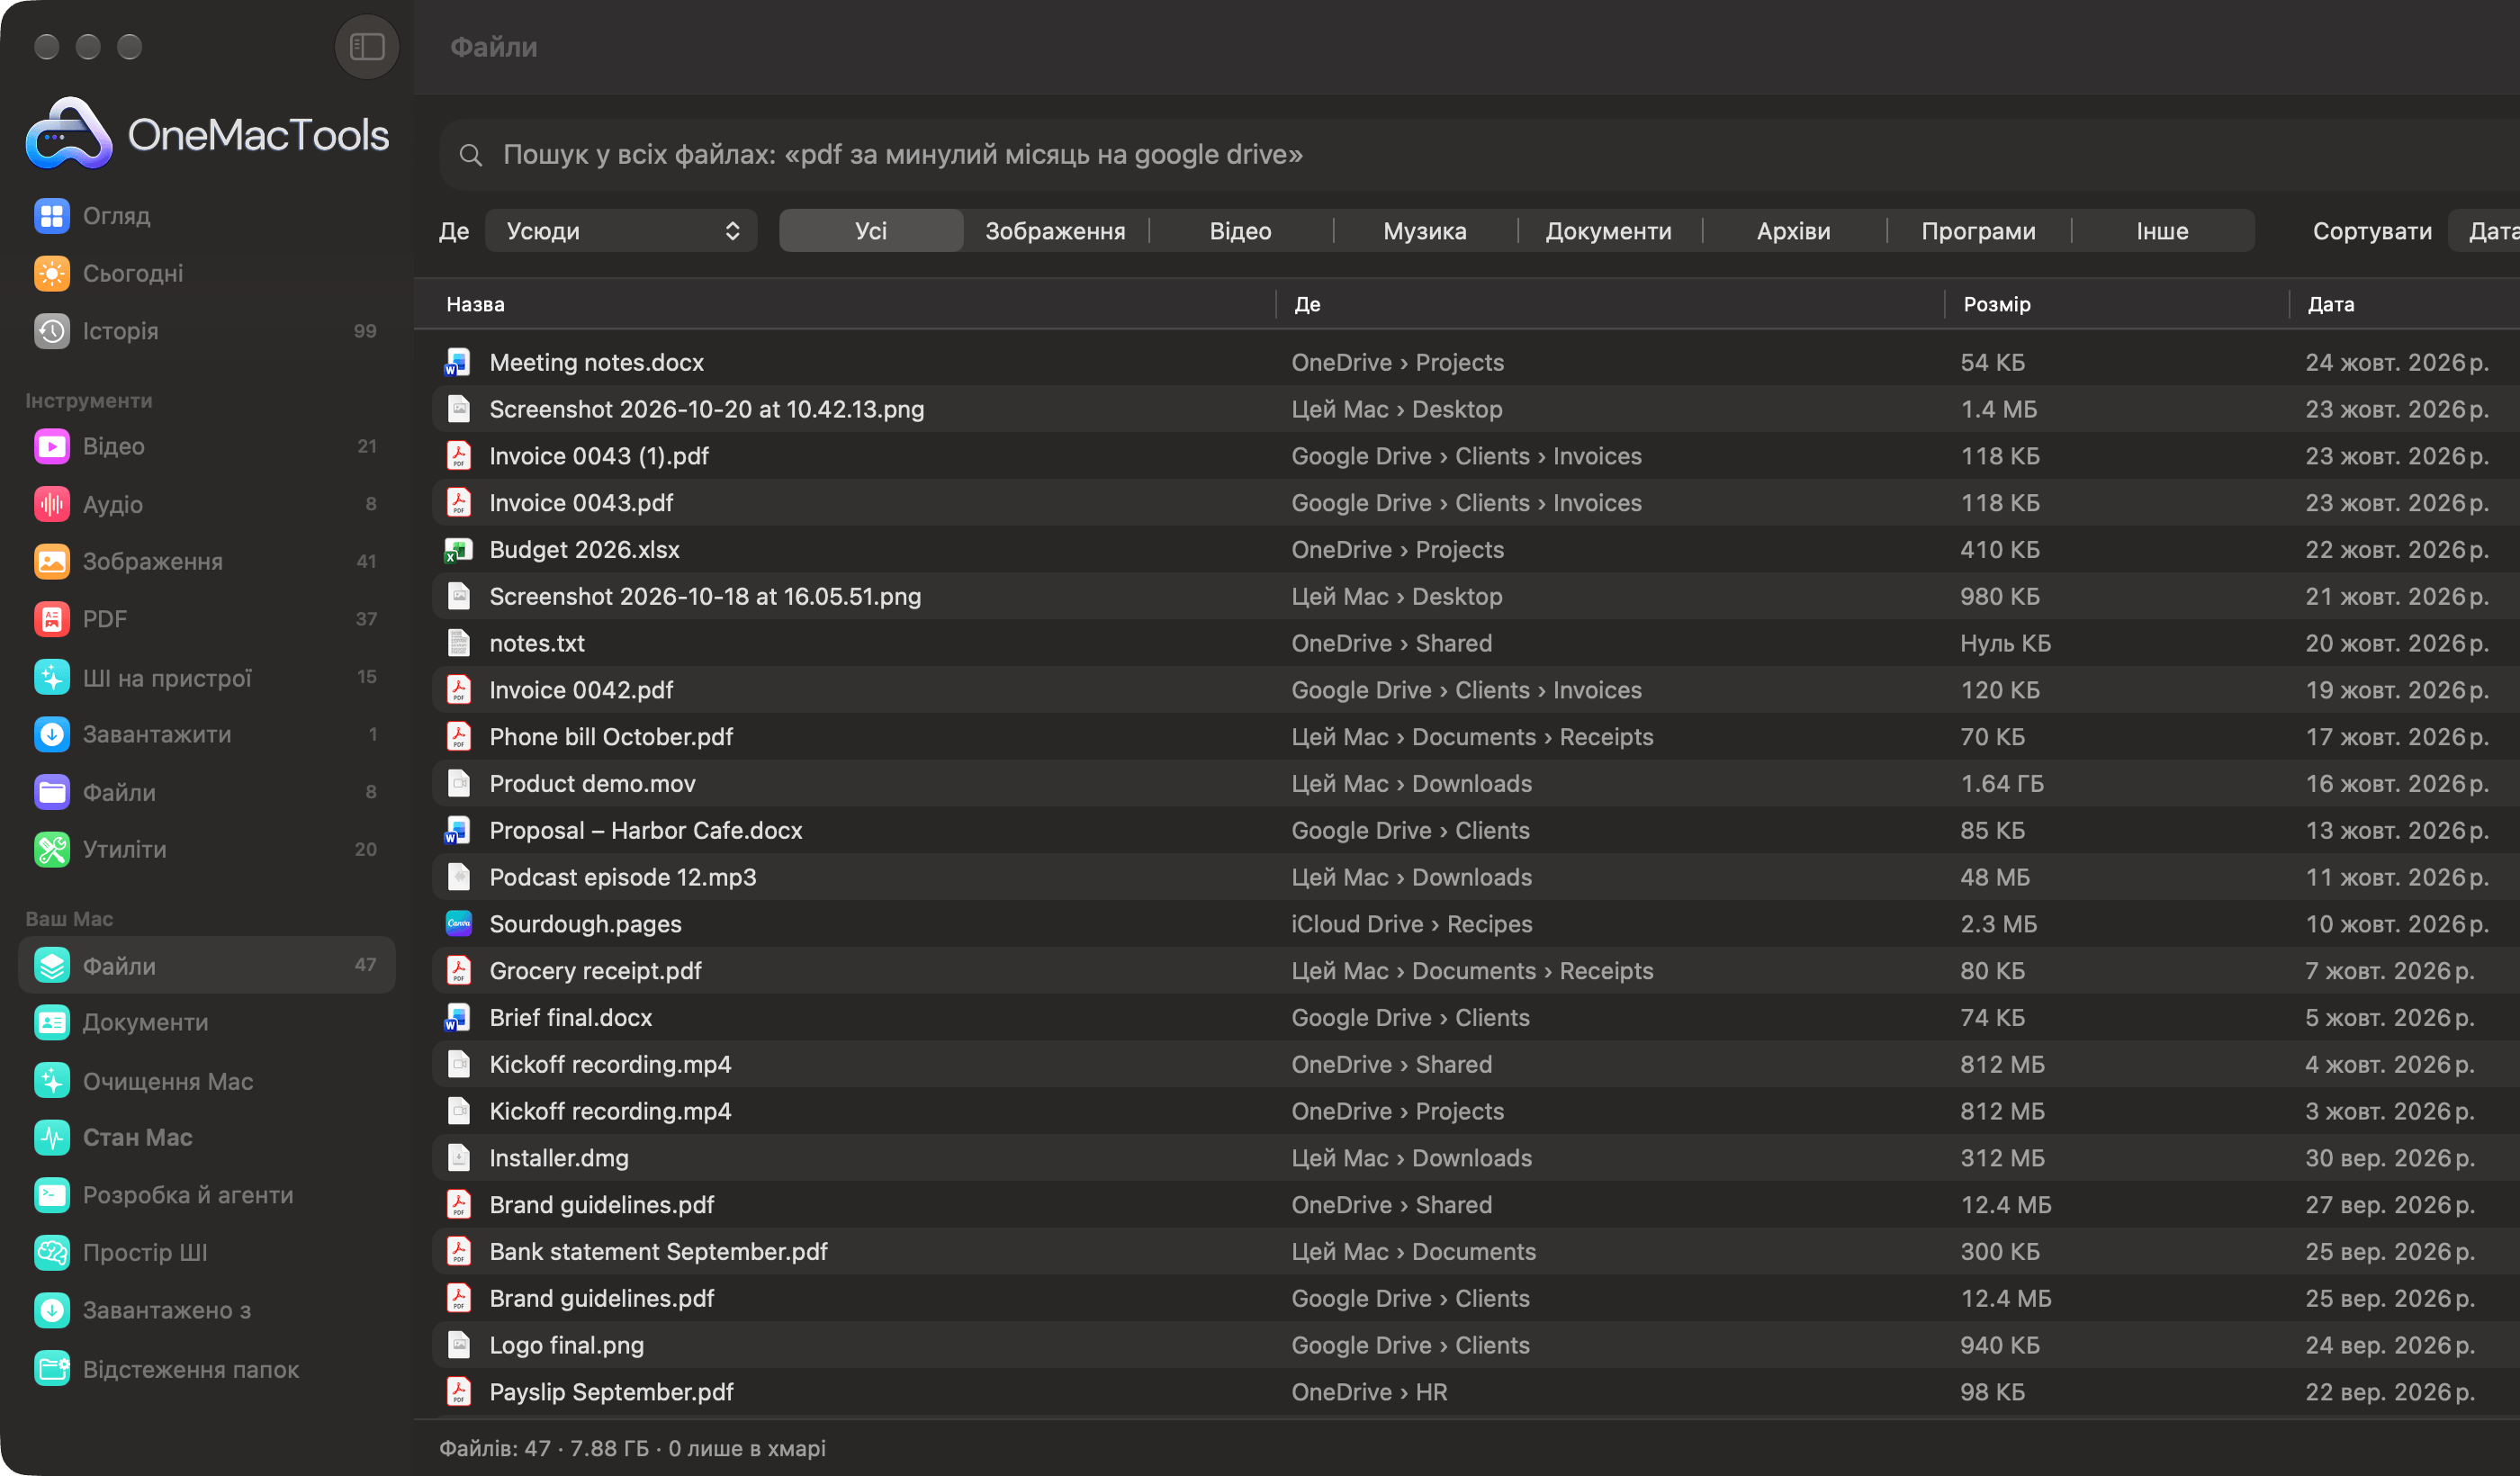Filter by Архіви file type
Screen dimensions: 2520x1476
pyautogui.click(x=1793, y=231)
